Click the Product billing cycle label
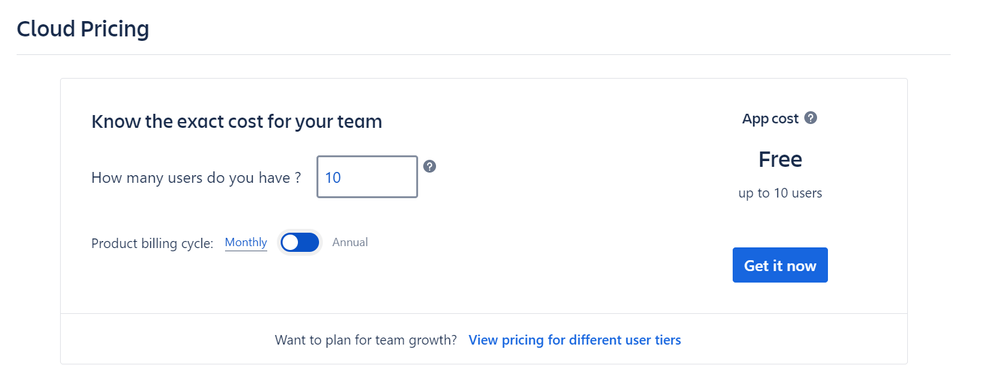This screenshot has width=998, height=381. pyautogui.click(x=153, y=244)
